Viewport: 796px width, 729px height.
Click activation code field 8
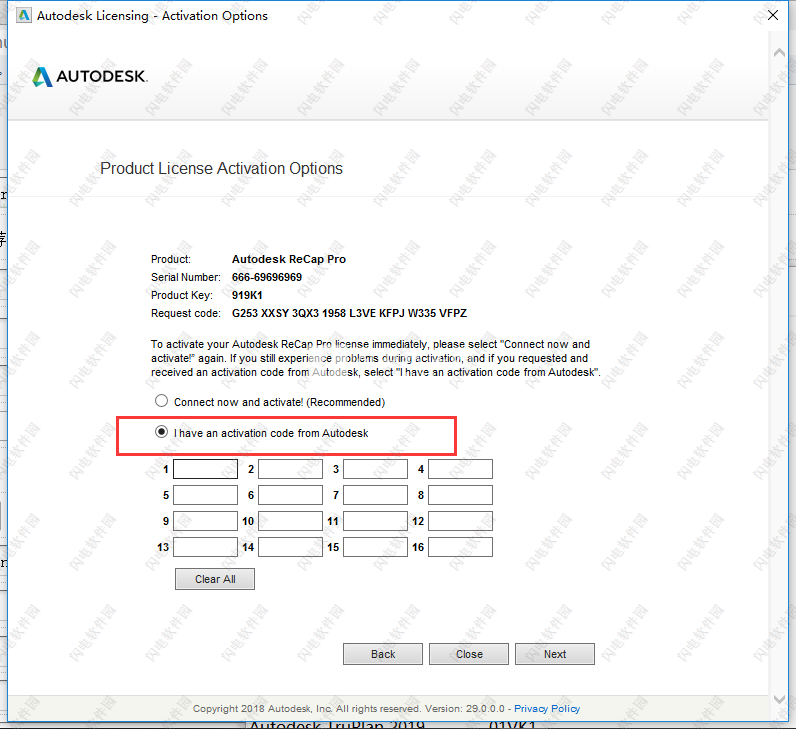point(460,495)
